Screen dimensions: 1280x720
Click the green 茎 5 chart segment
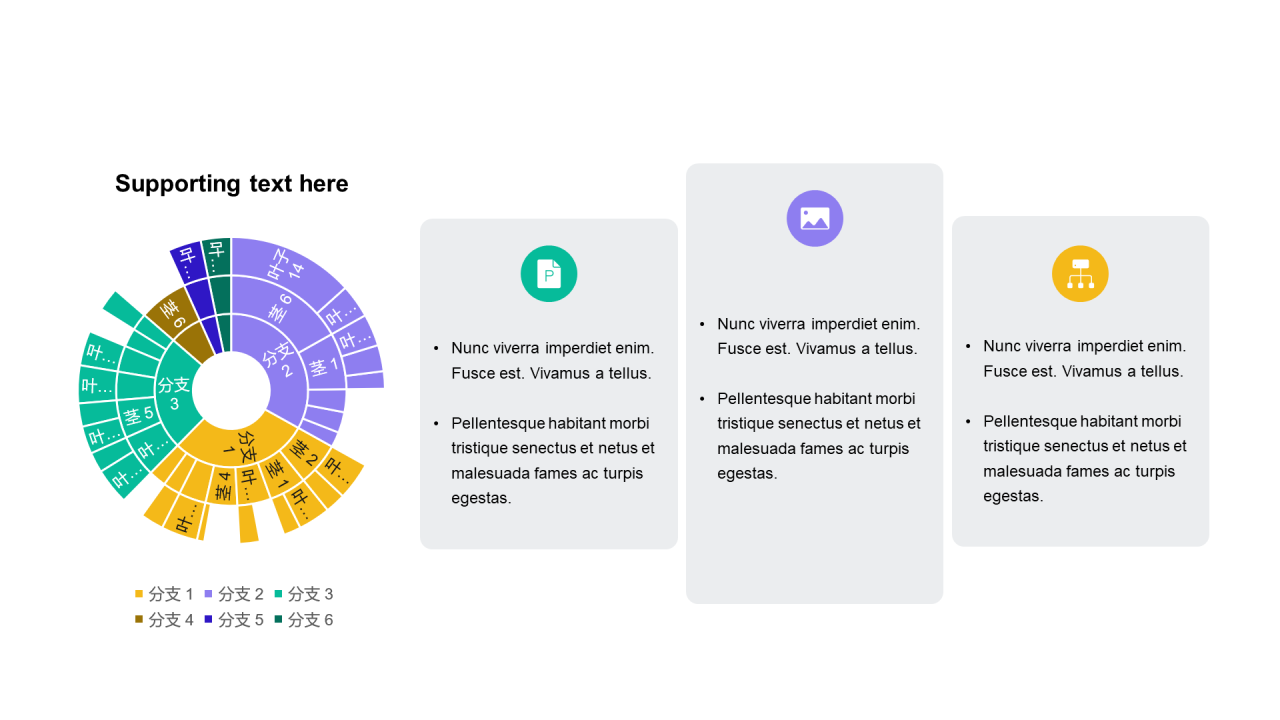(x=137, y=414)
